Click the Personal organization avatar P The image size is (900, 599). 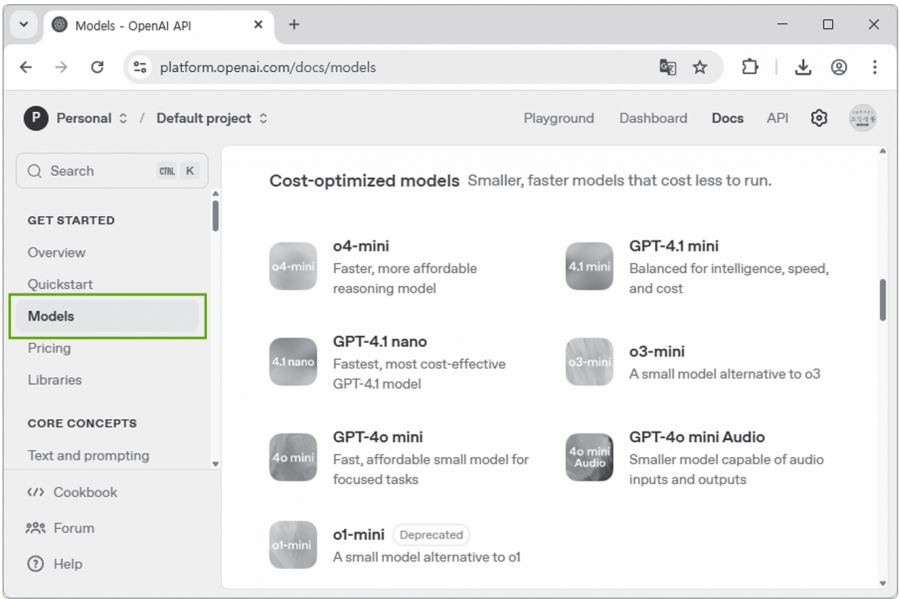(36, 118)
